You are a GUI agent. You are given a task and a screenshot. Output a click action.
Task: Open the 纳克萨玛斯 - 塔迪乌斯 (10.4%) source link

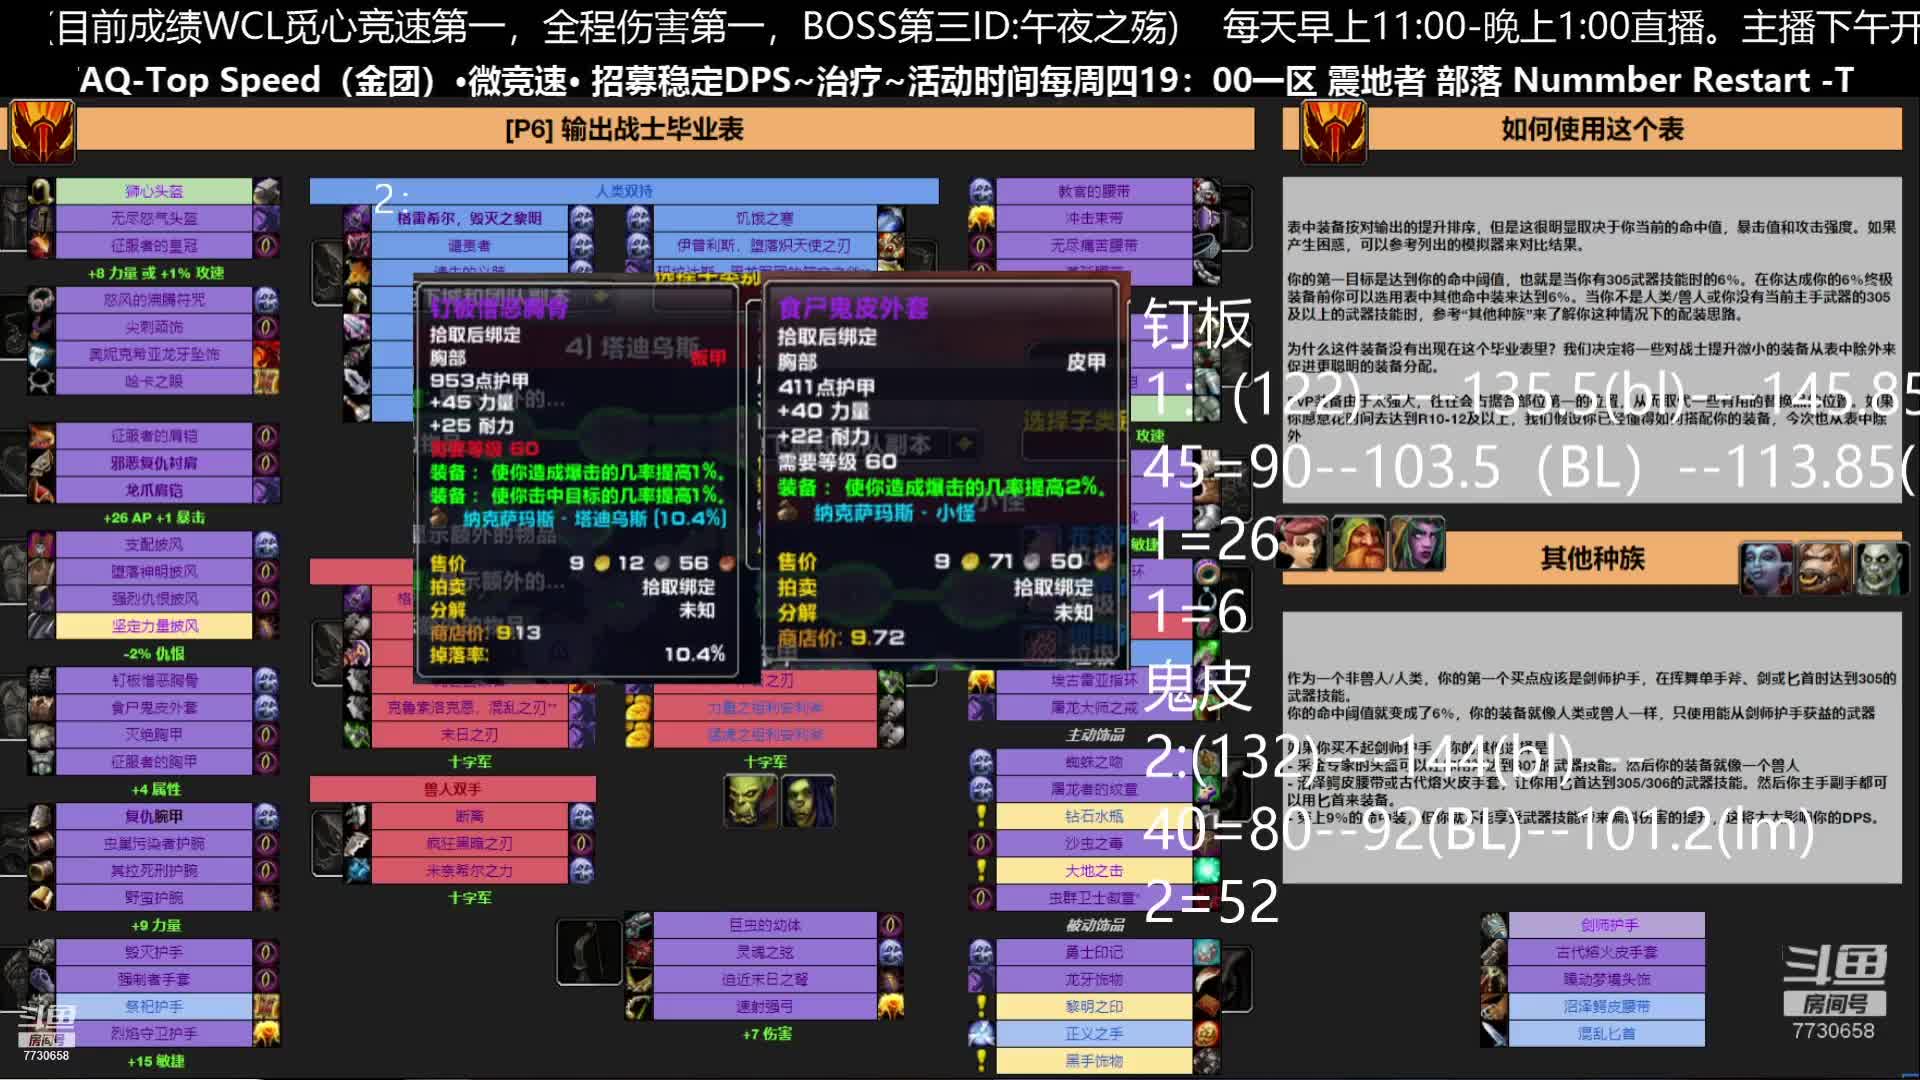[594, 518]
